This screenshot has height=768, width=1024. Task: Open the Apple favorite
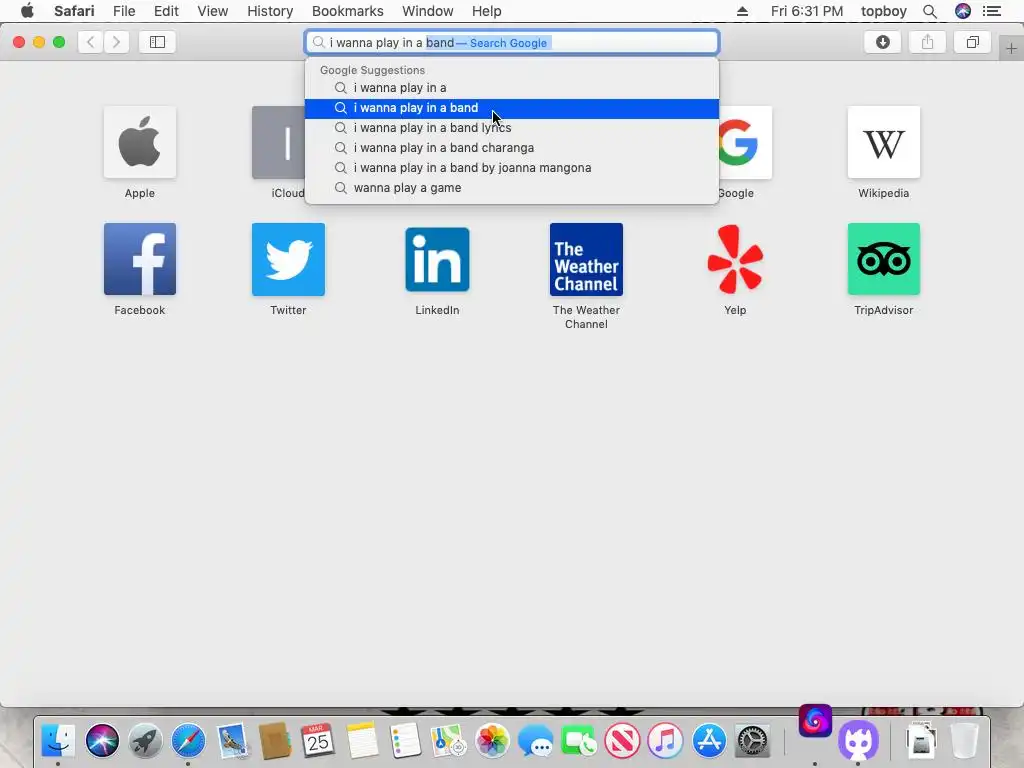140,142
